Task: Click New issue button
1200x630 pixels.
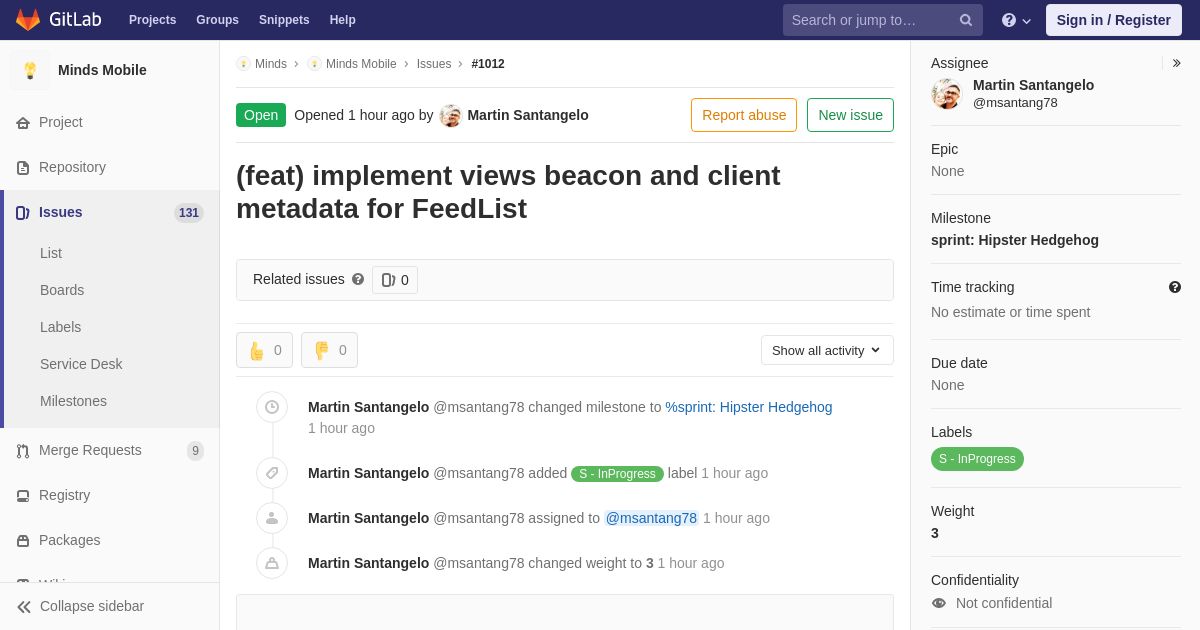Action: [850, 115]
